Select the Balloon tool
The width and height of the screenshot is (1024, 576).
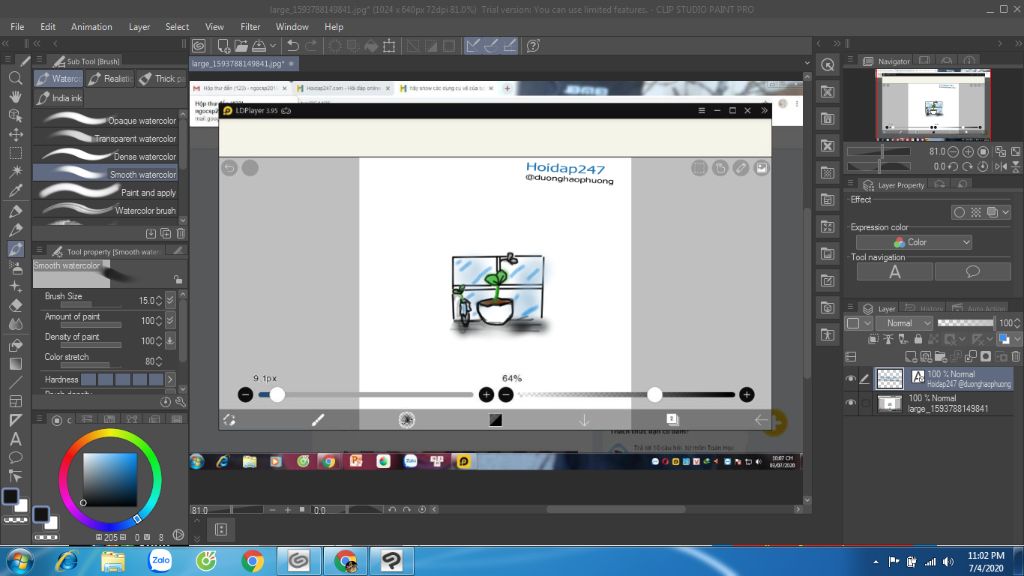(15, 457)
